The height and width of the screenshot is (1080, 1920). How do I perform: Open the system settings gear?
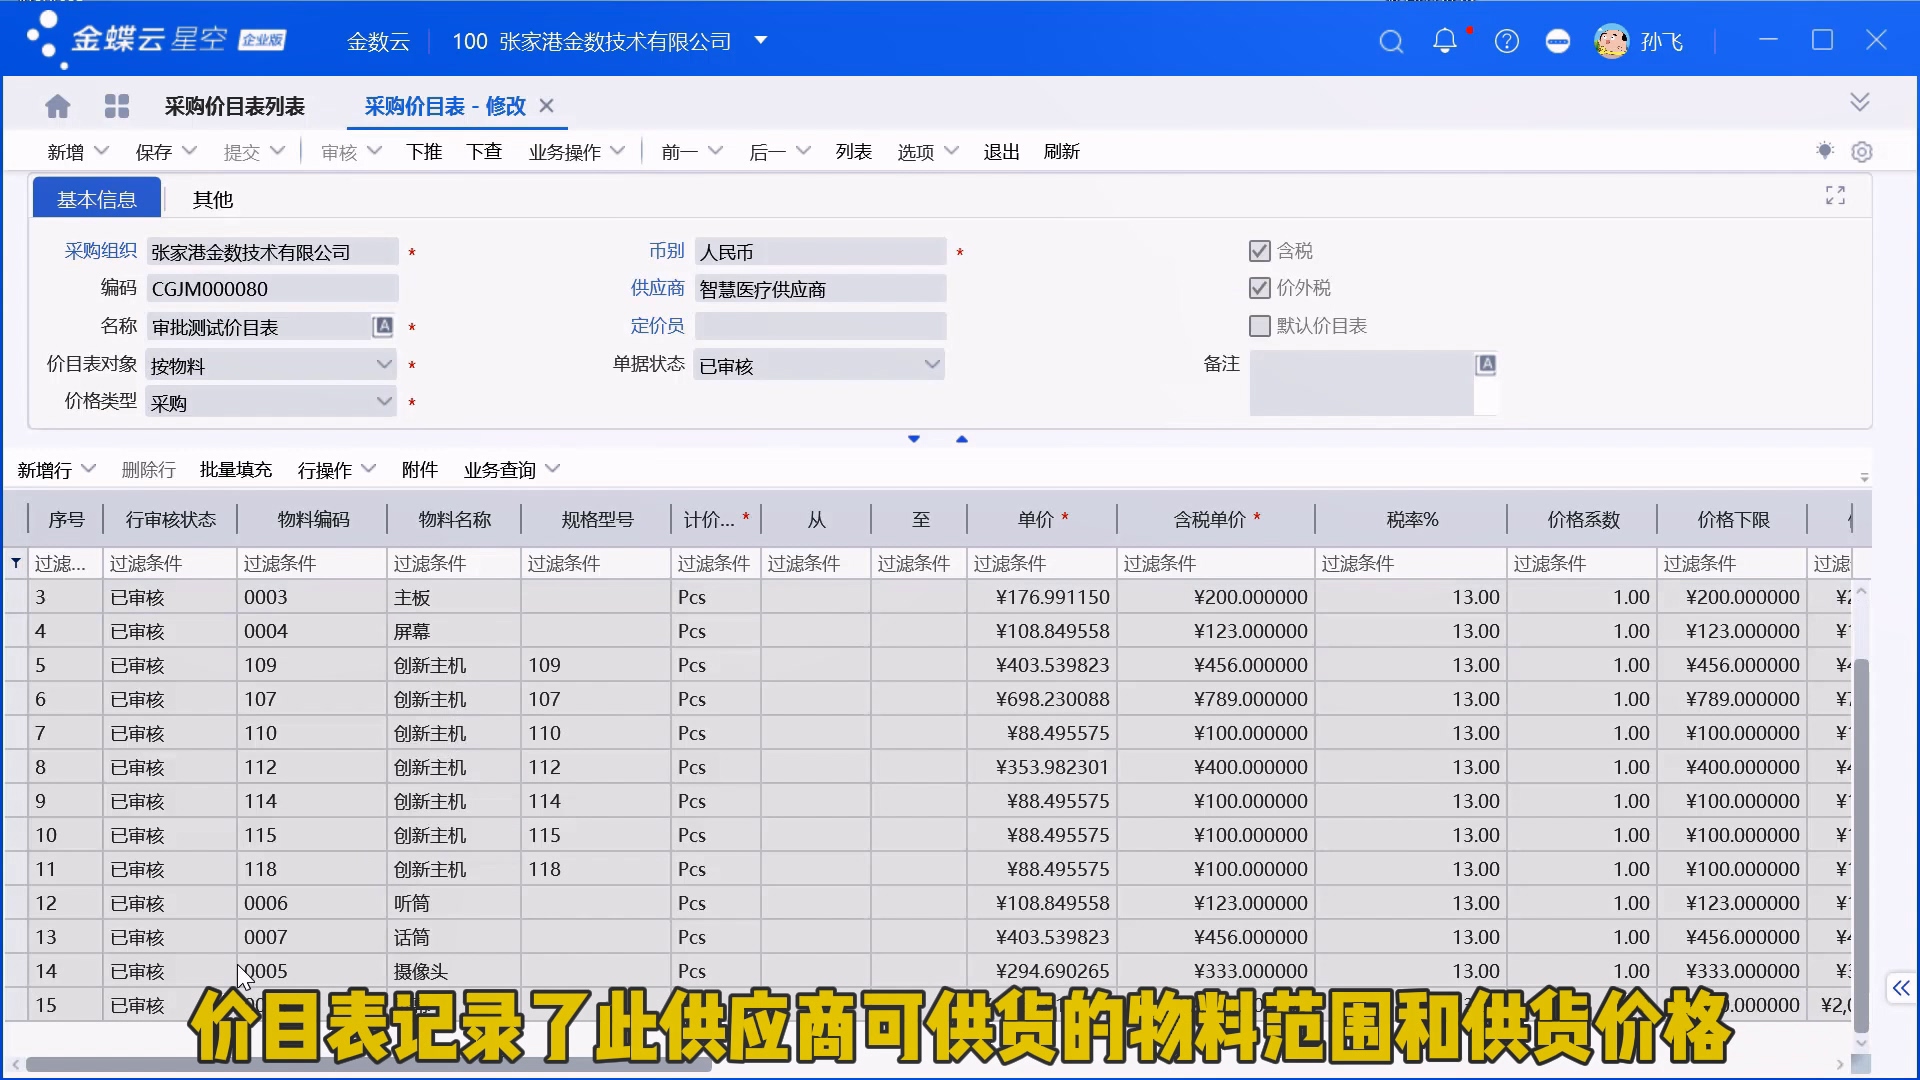point(1862,151)
